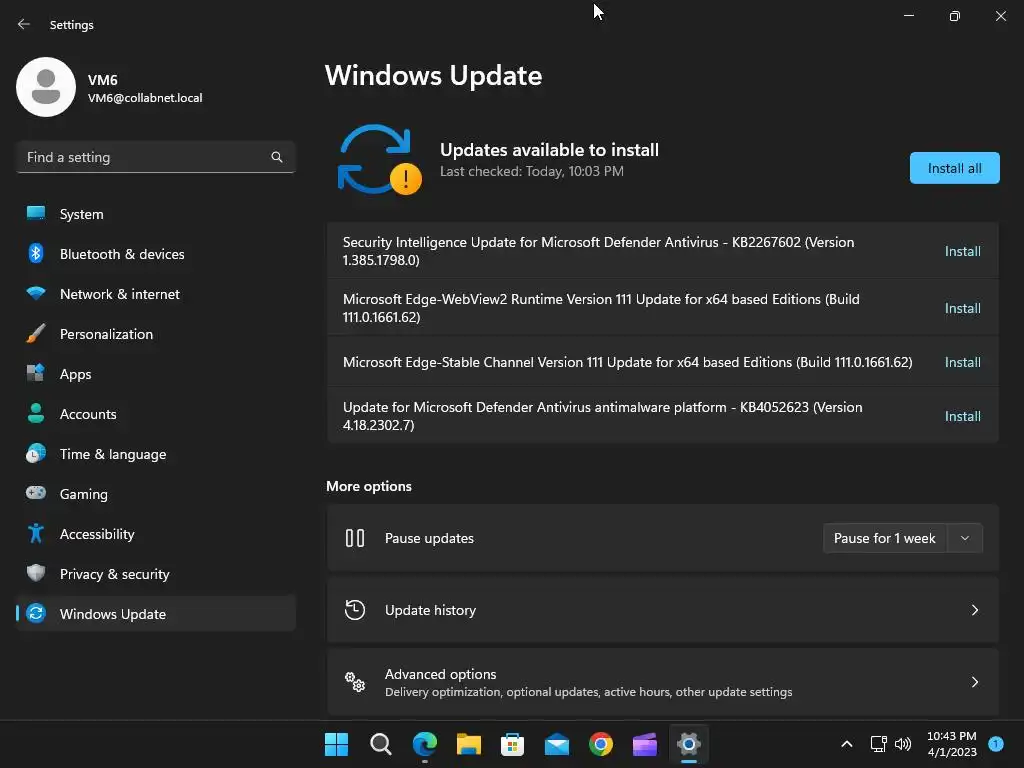The image size is (1024, 768).
Task: Click VM6@collabnet.local account text
Action: point(145,98)
